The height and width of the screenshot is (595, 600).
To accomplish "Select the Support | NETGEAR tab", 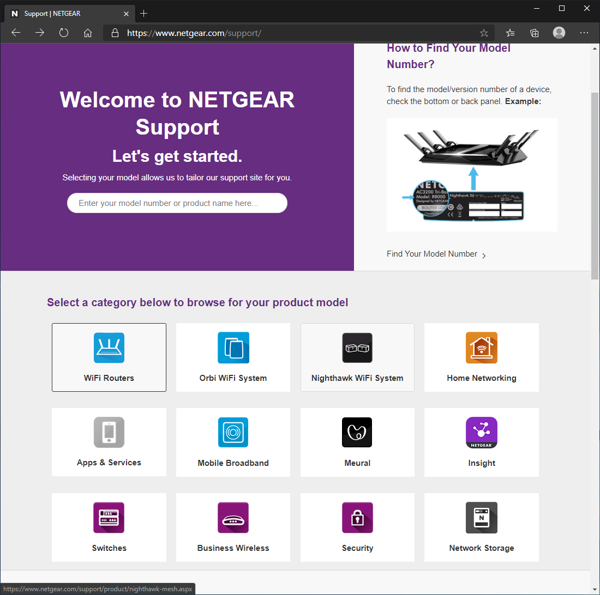I will pyautogui.click(x=69, y=14).
